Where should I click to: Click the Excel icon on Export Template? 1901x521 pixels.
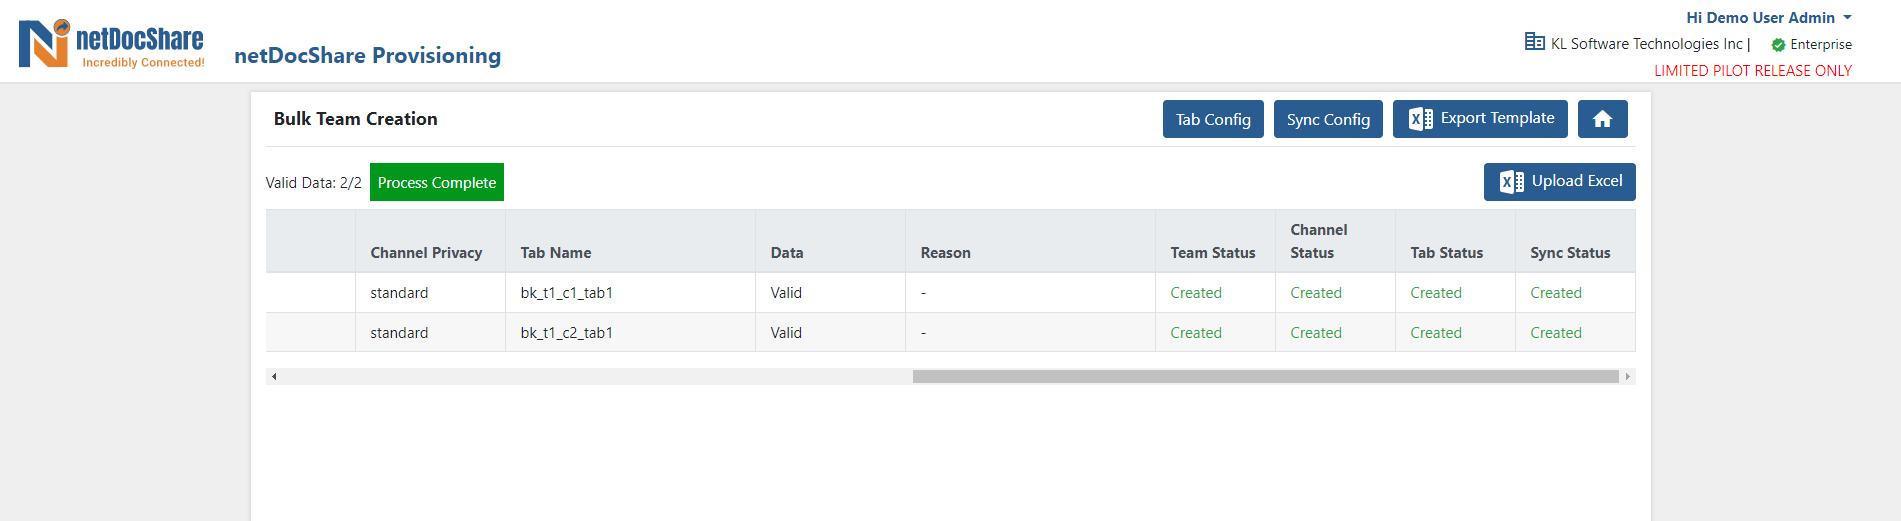click(x=1420, y=119)
